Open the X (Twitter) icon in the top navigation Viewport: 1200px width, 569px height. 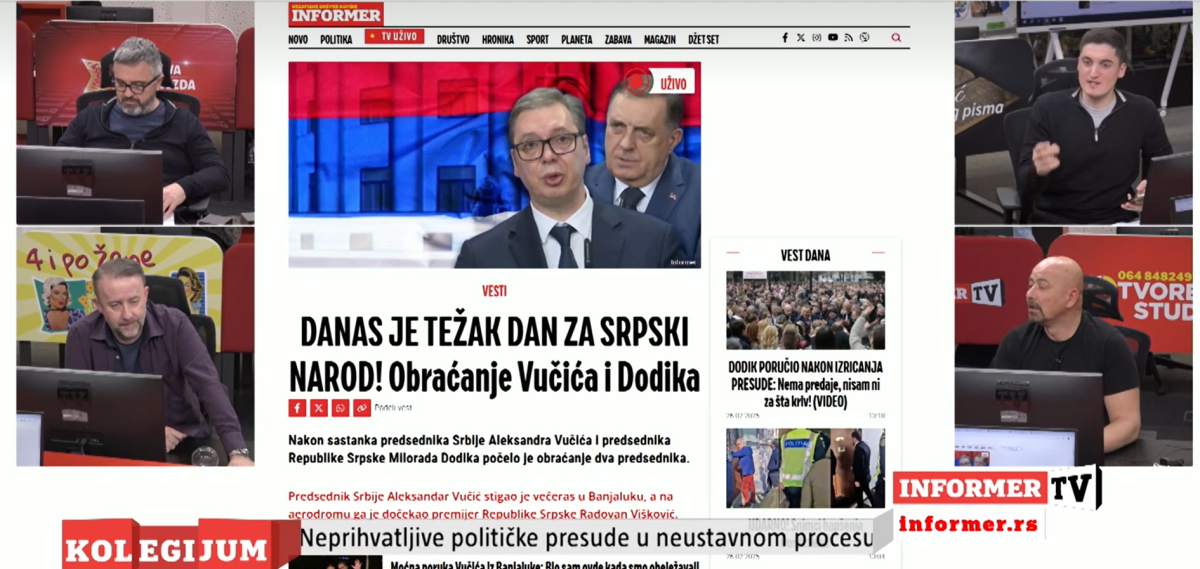point(801,38)
